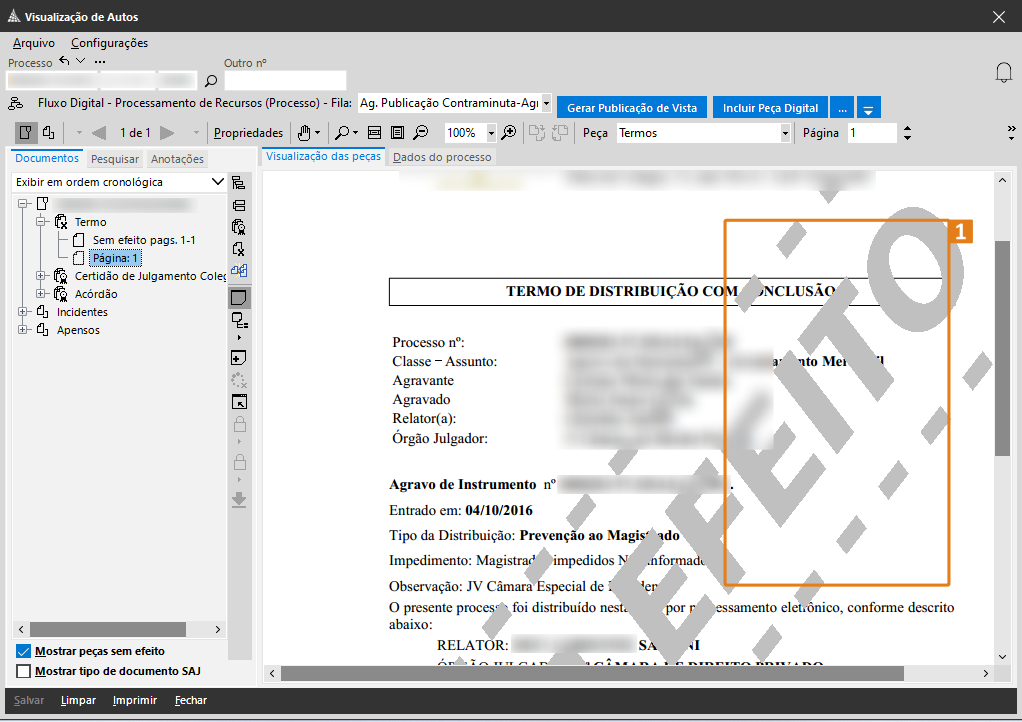This screenshot has height=722, width=1022.
Task: Open the Arquivo menu
Action: (34, 43)
